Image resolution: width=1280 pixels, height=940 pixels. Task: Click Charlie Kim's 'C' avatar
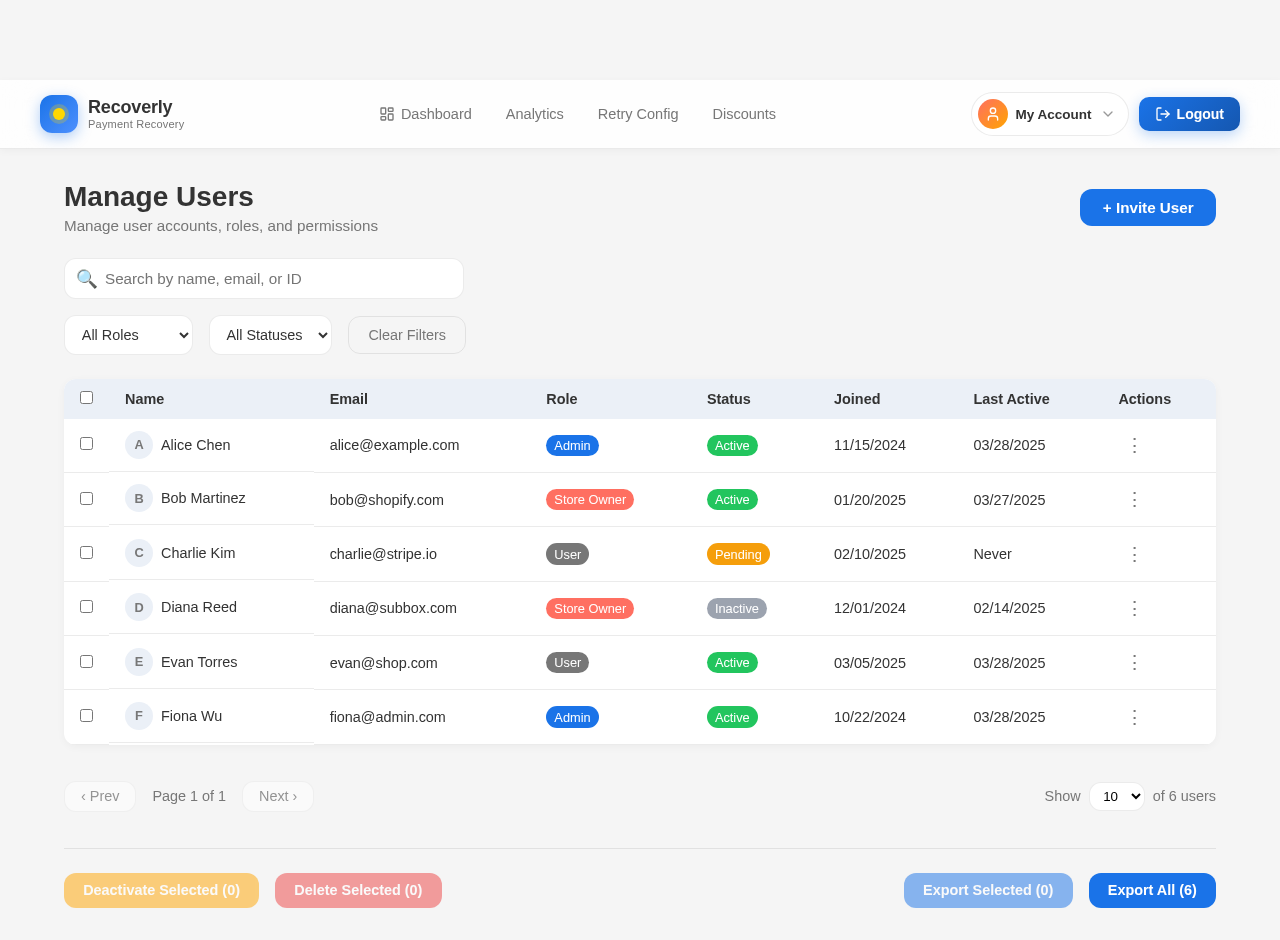pos(139,553)
